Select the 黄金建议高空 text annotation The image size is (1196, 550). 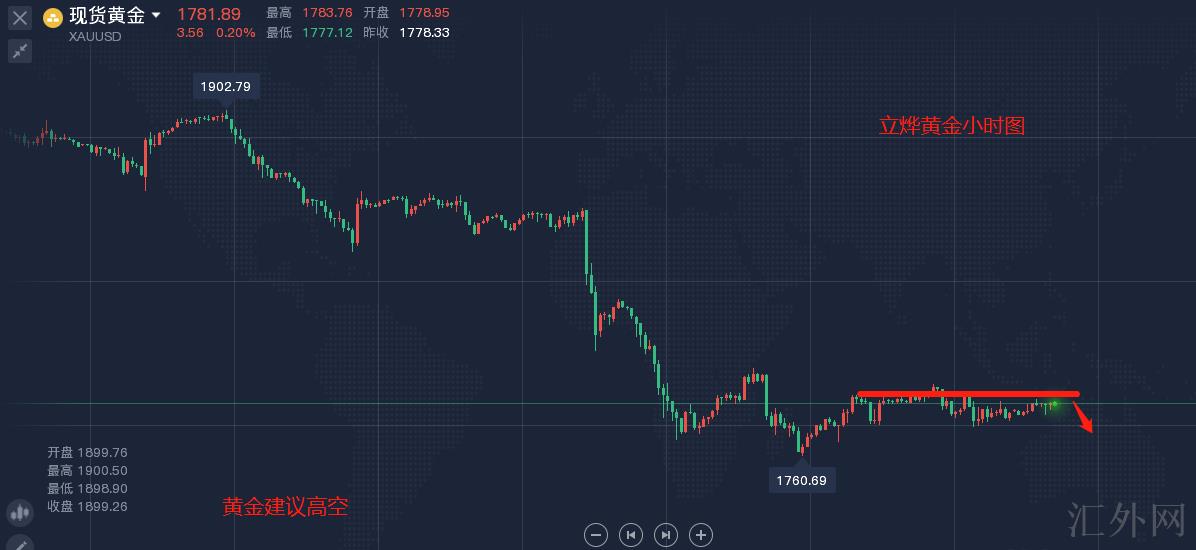pos(285,507)
